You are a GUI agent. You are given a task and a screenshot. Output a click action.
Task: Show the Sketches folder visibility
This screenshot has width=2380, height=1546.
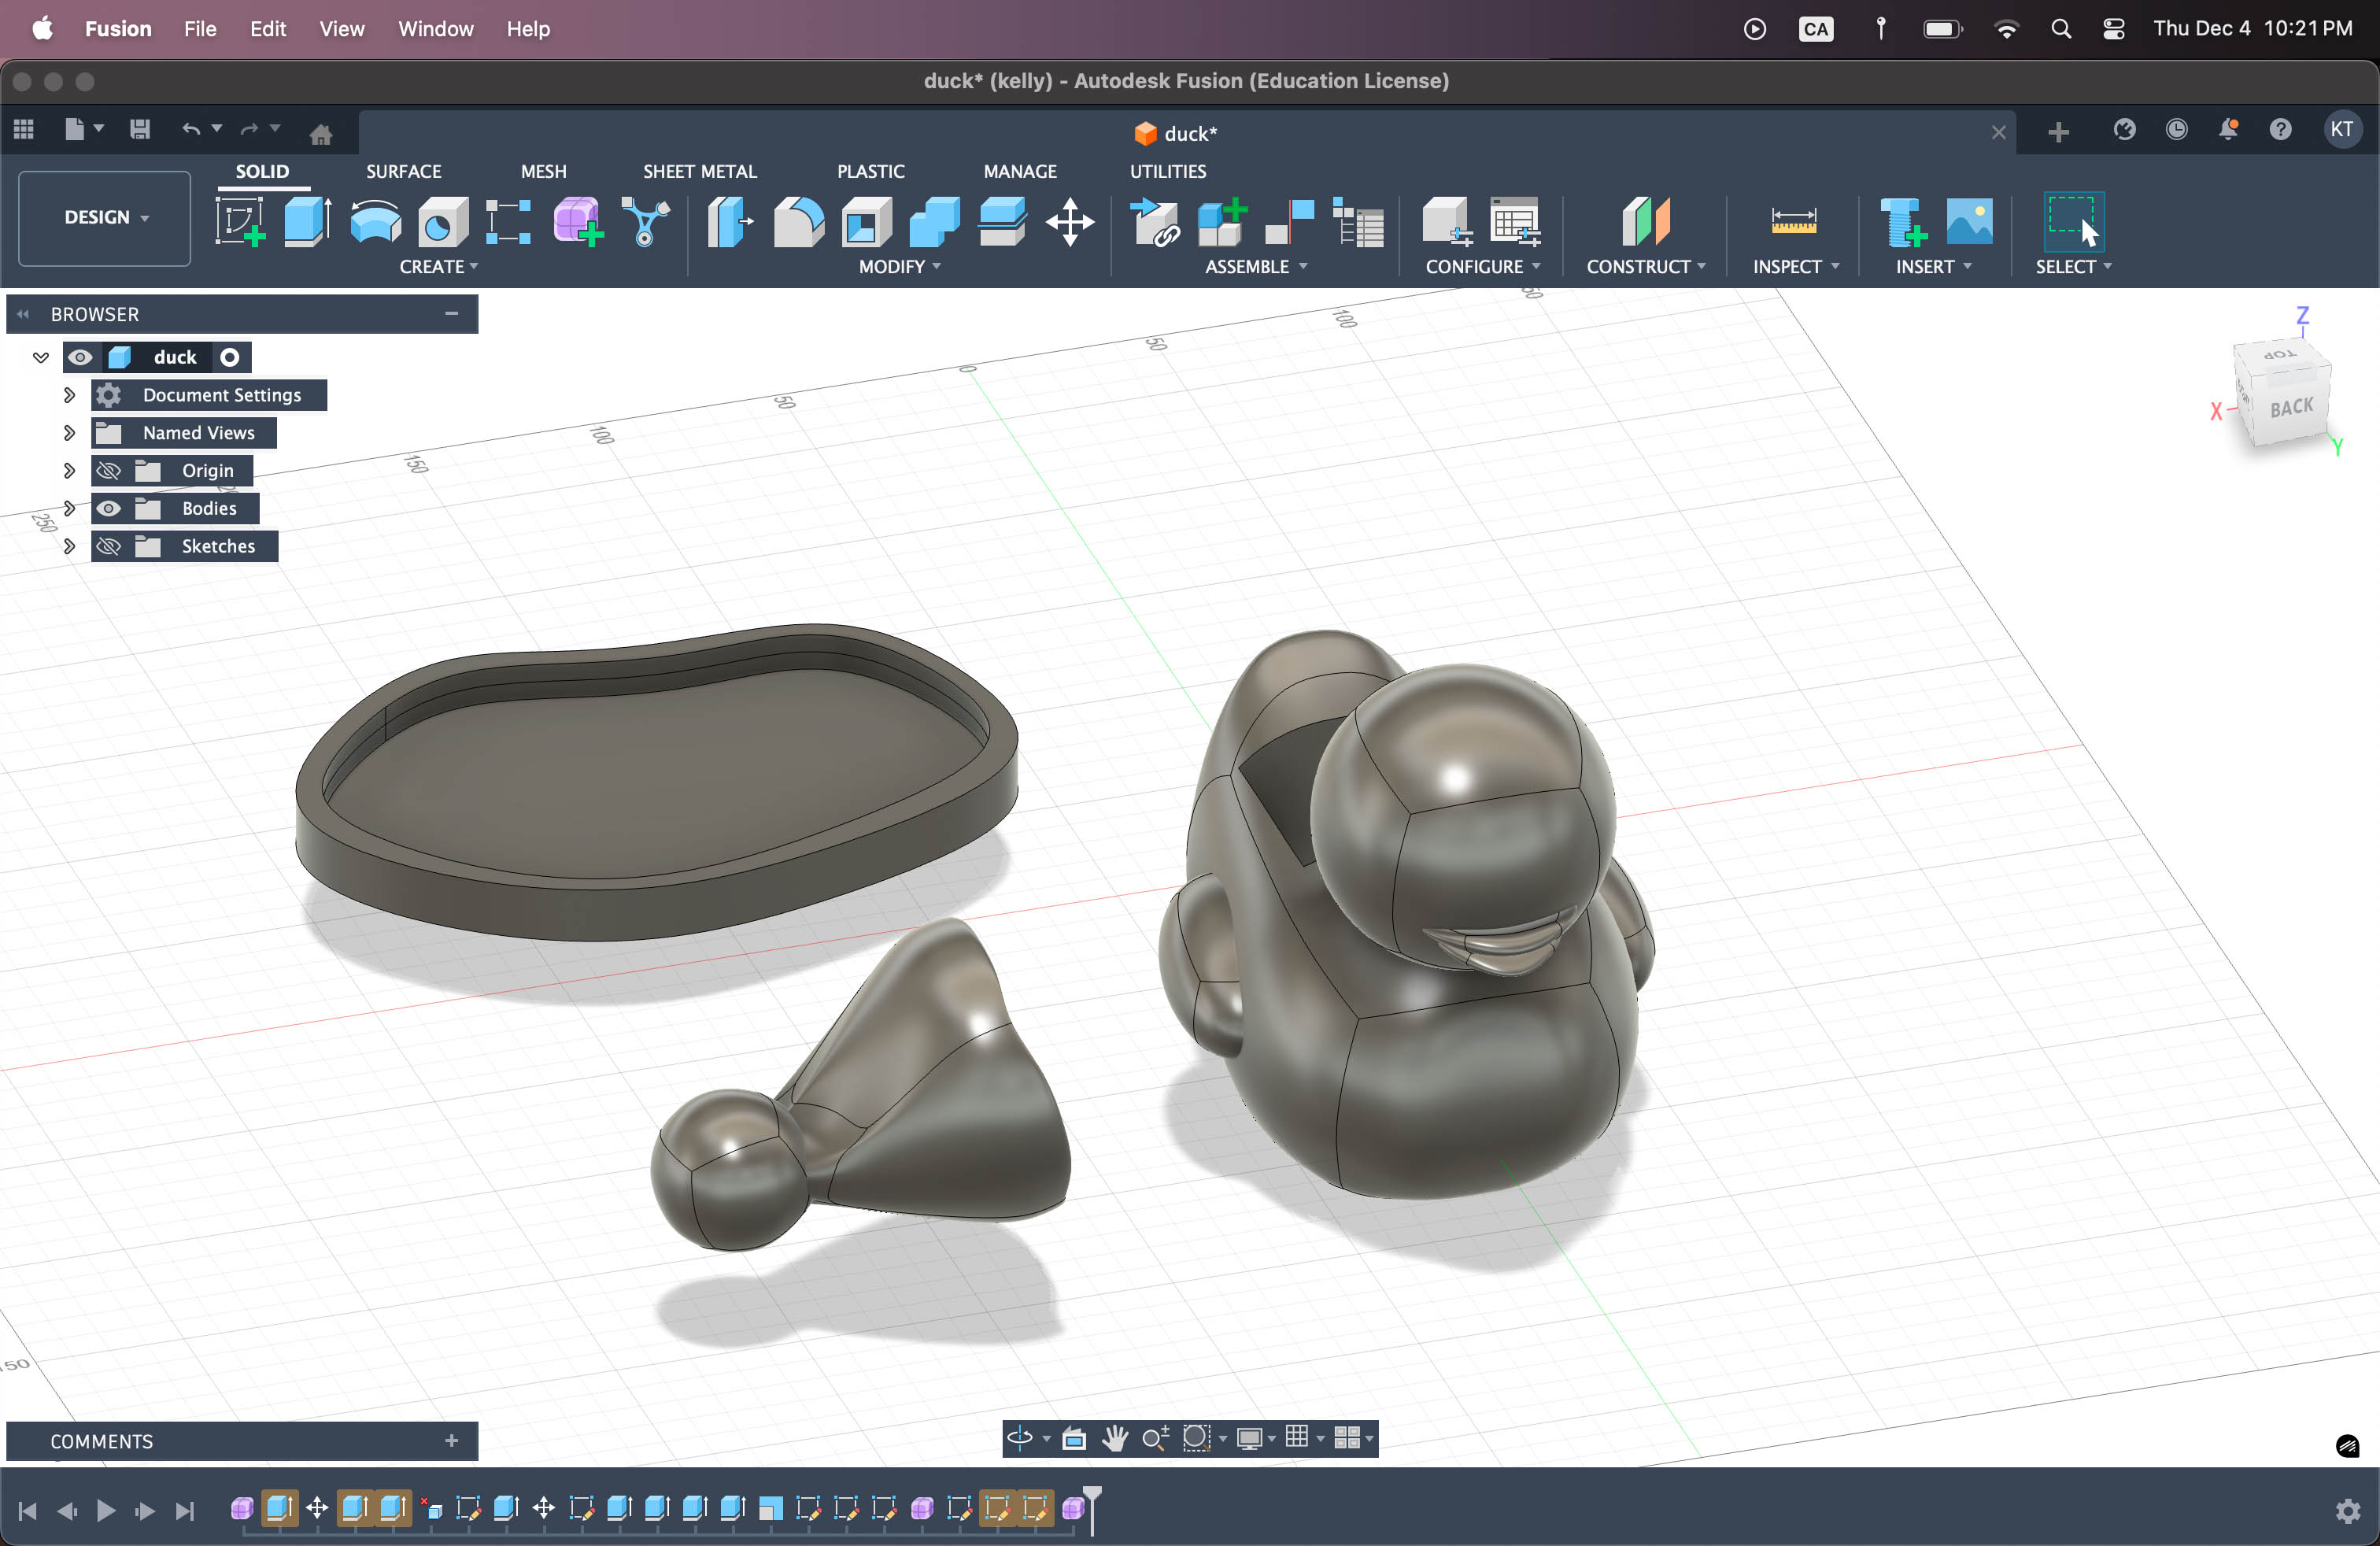(x=109, y=546)
